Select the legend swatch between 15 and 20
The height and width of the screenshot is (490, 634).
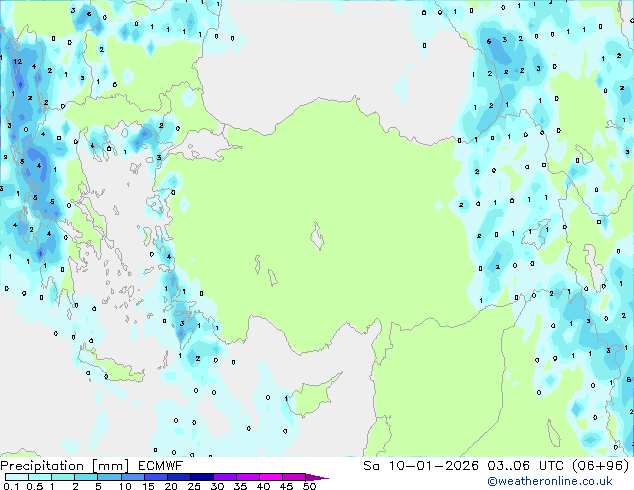pos(155,477)
